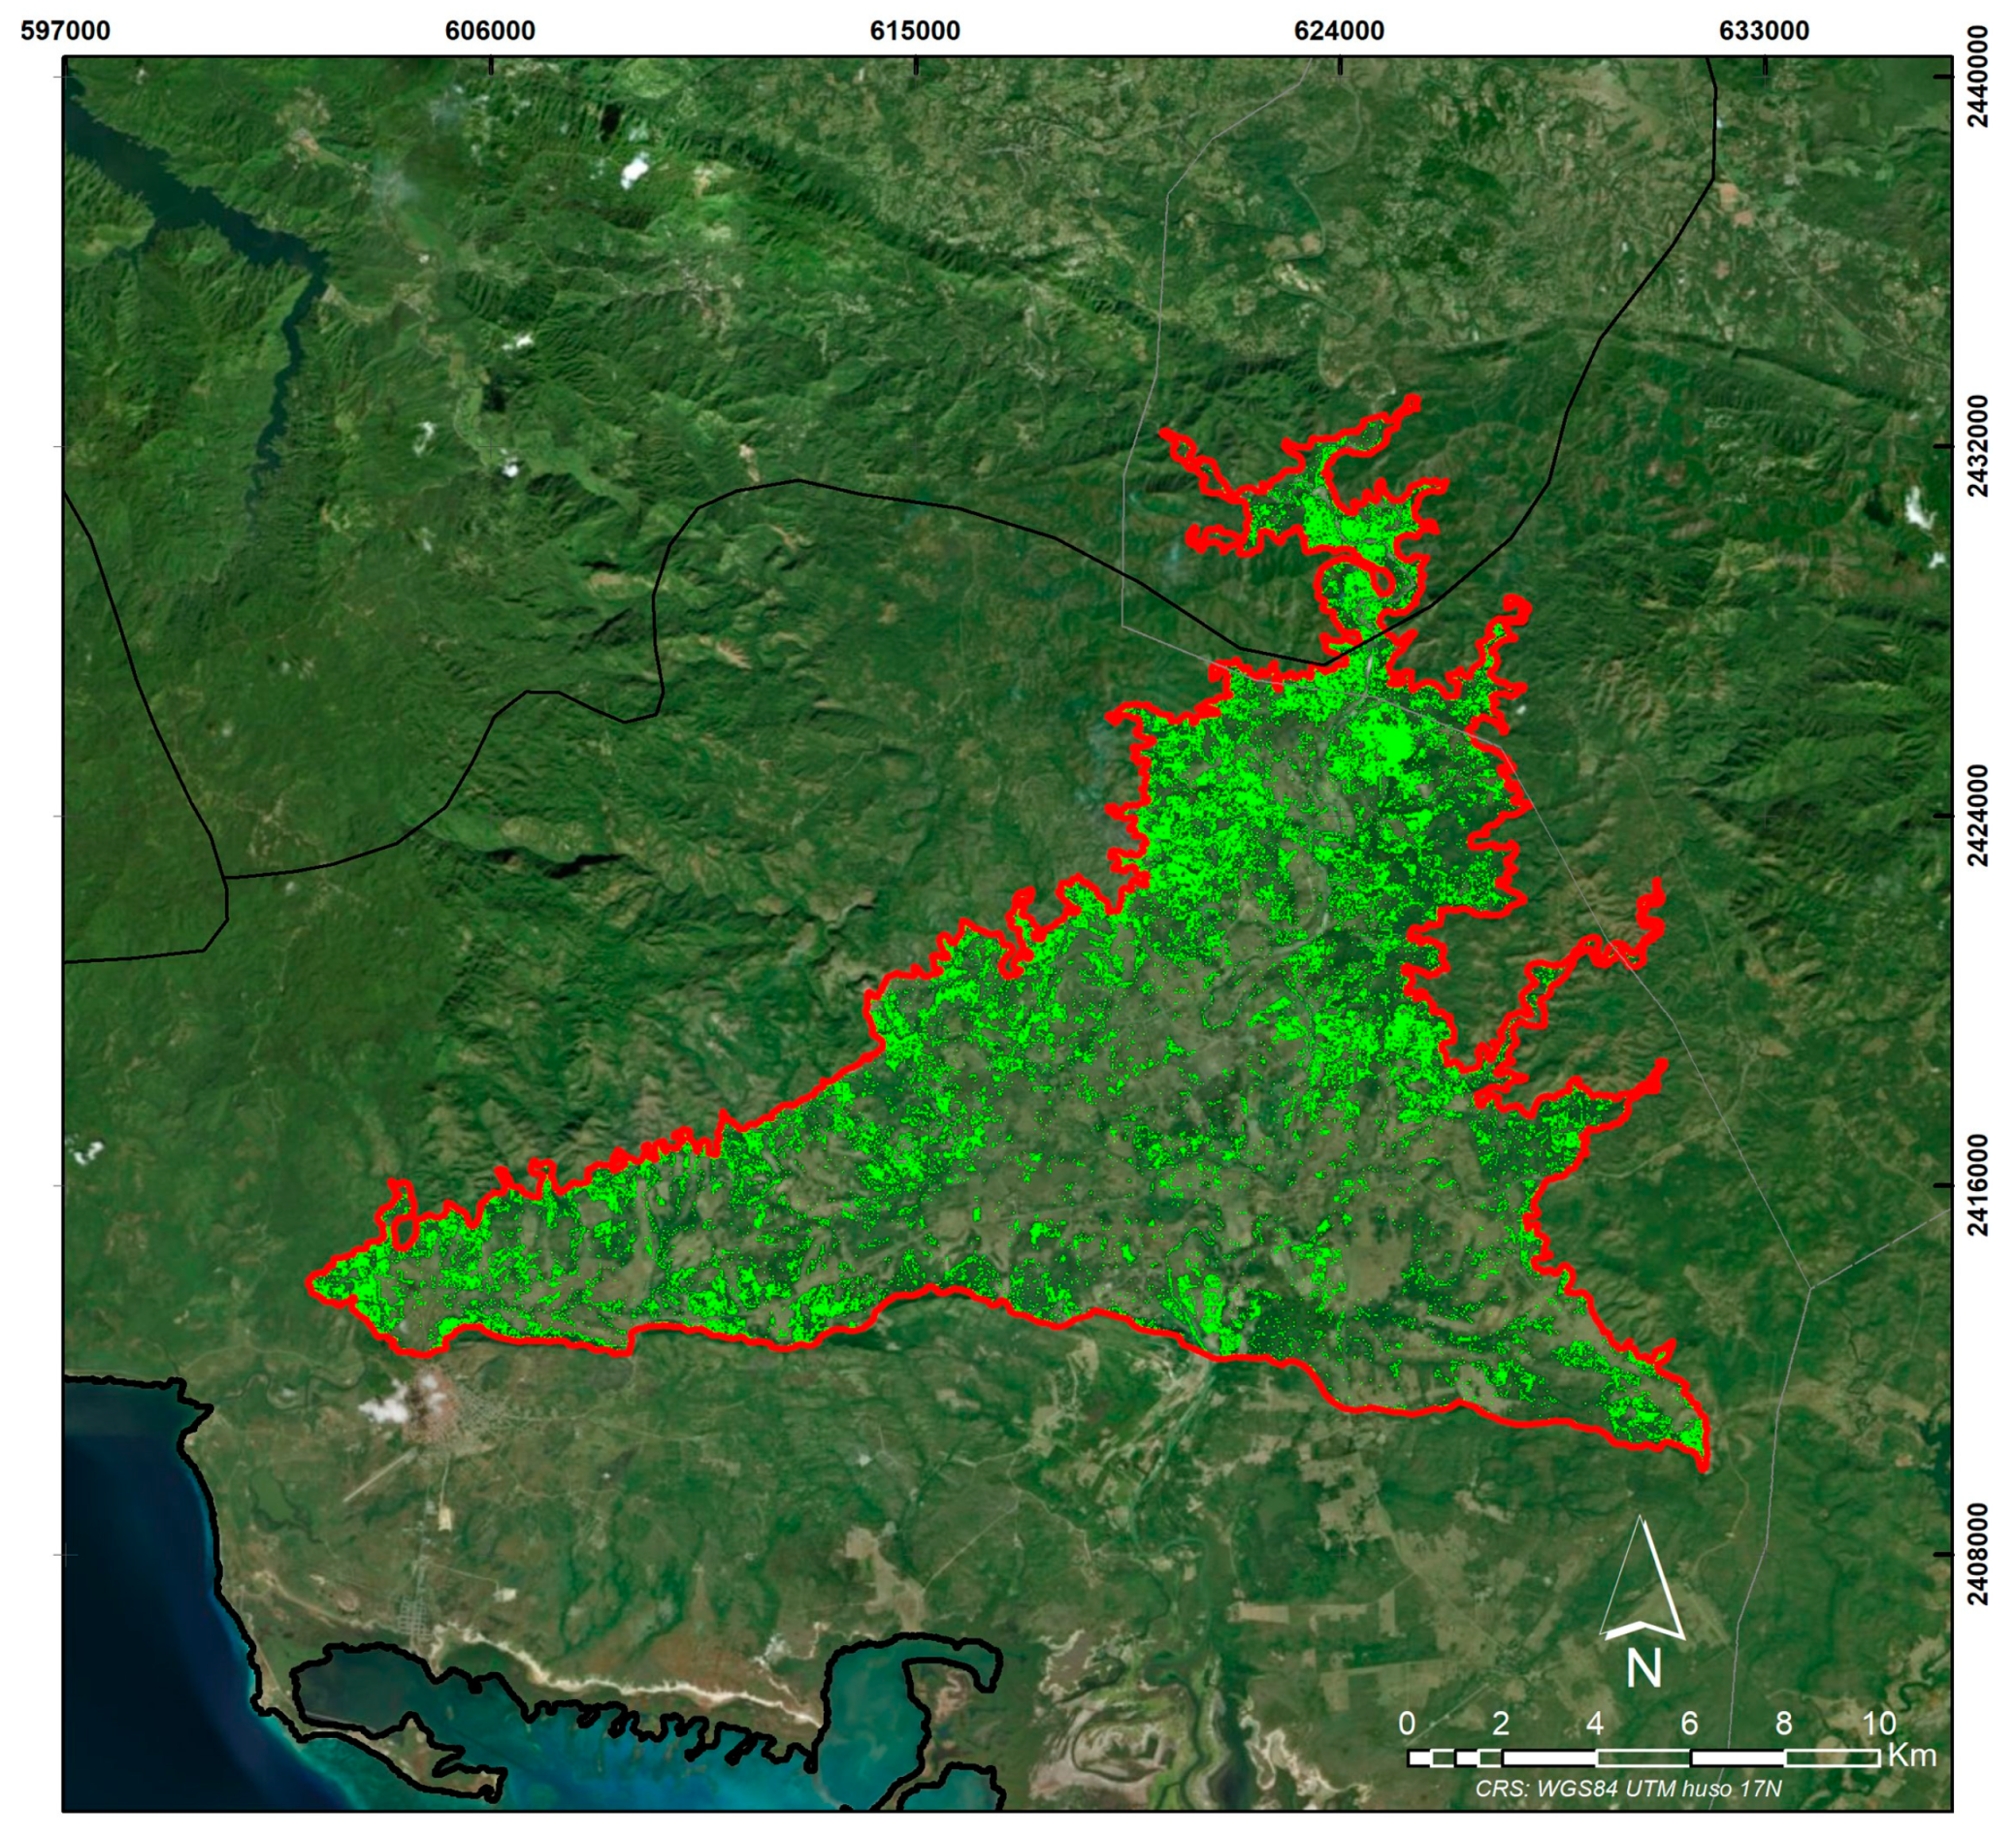Click the 615000 easting label
The width and height of the screenshot is (2016, 1839).
click(915, 31)
